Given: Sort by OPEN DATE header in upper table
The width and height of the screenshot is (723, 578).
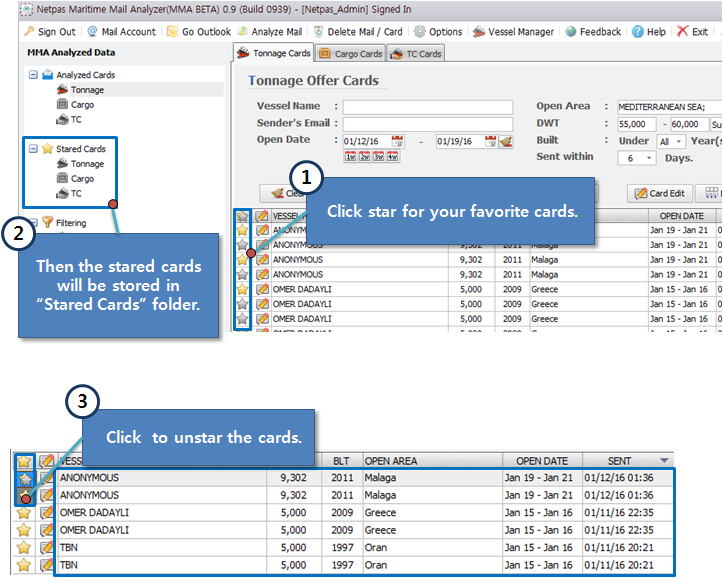Looking at the screenshot, I should pyautogui.click(x=682, y=216).
